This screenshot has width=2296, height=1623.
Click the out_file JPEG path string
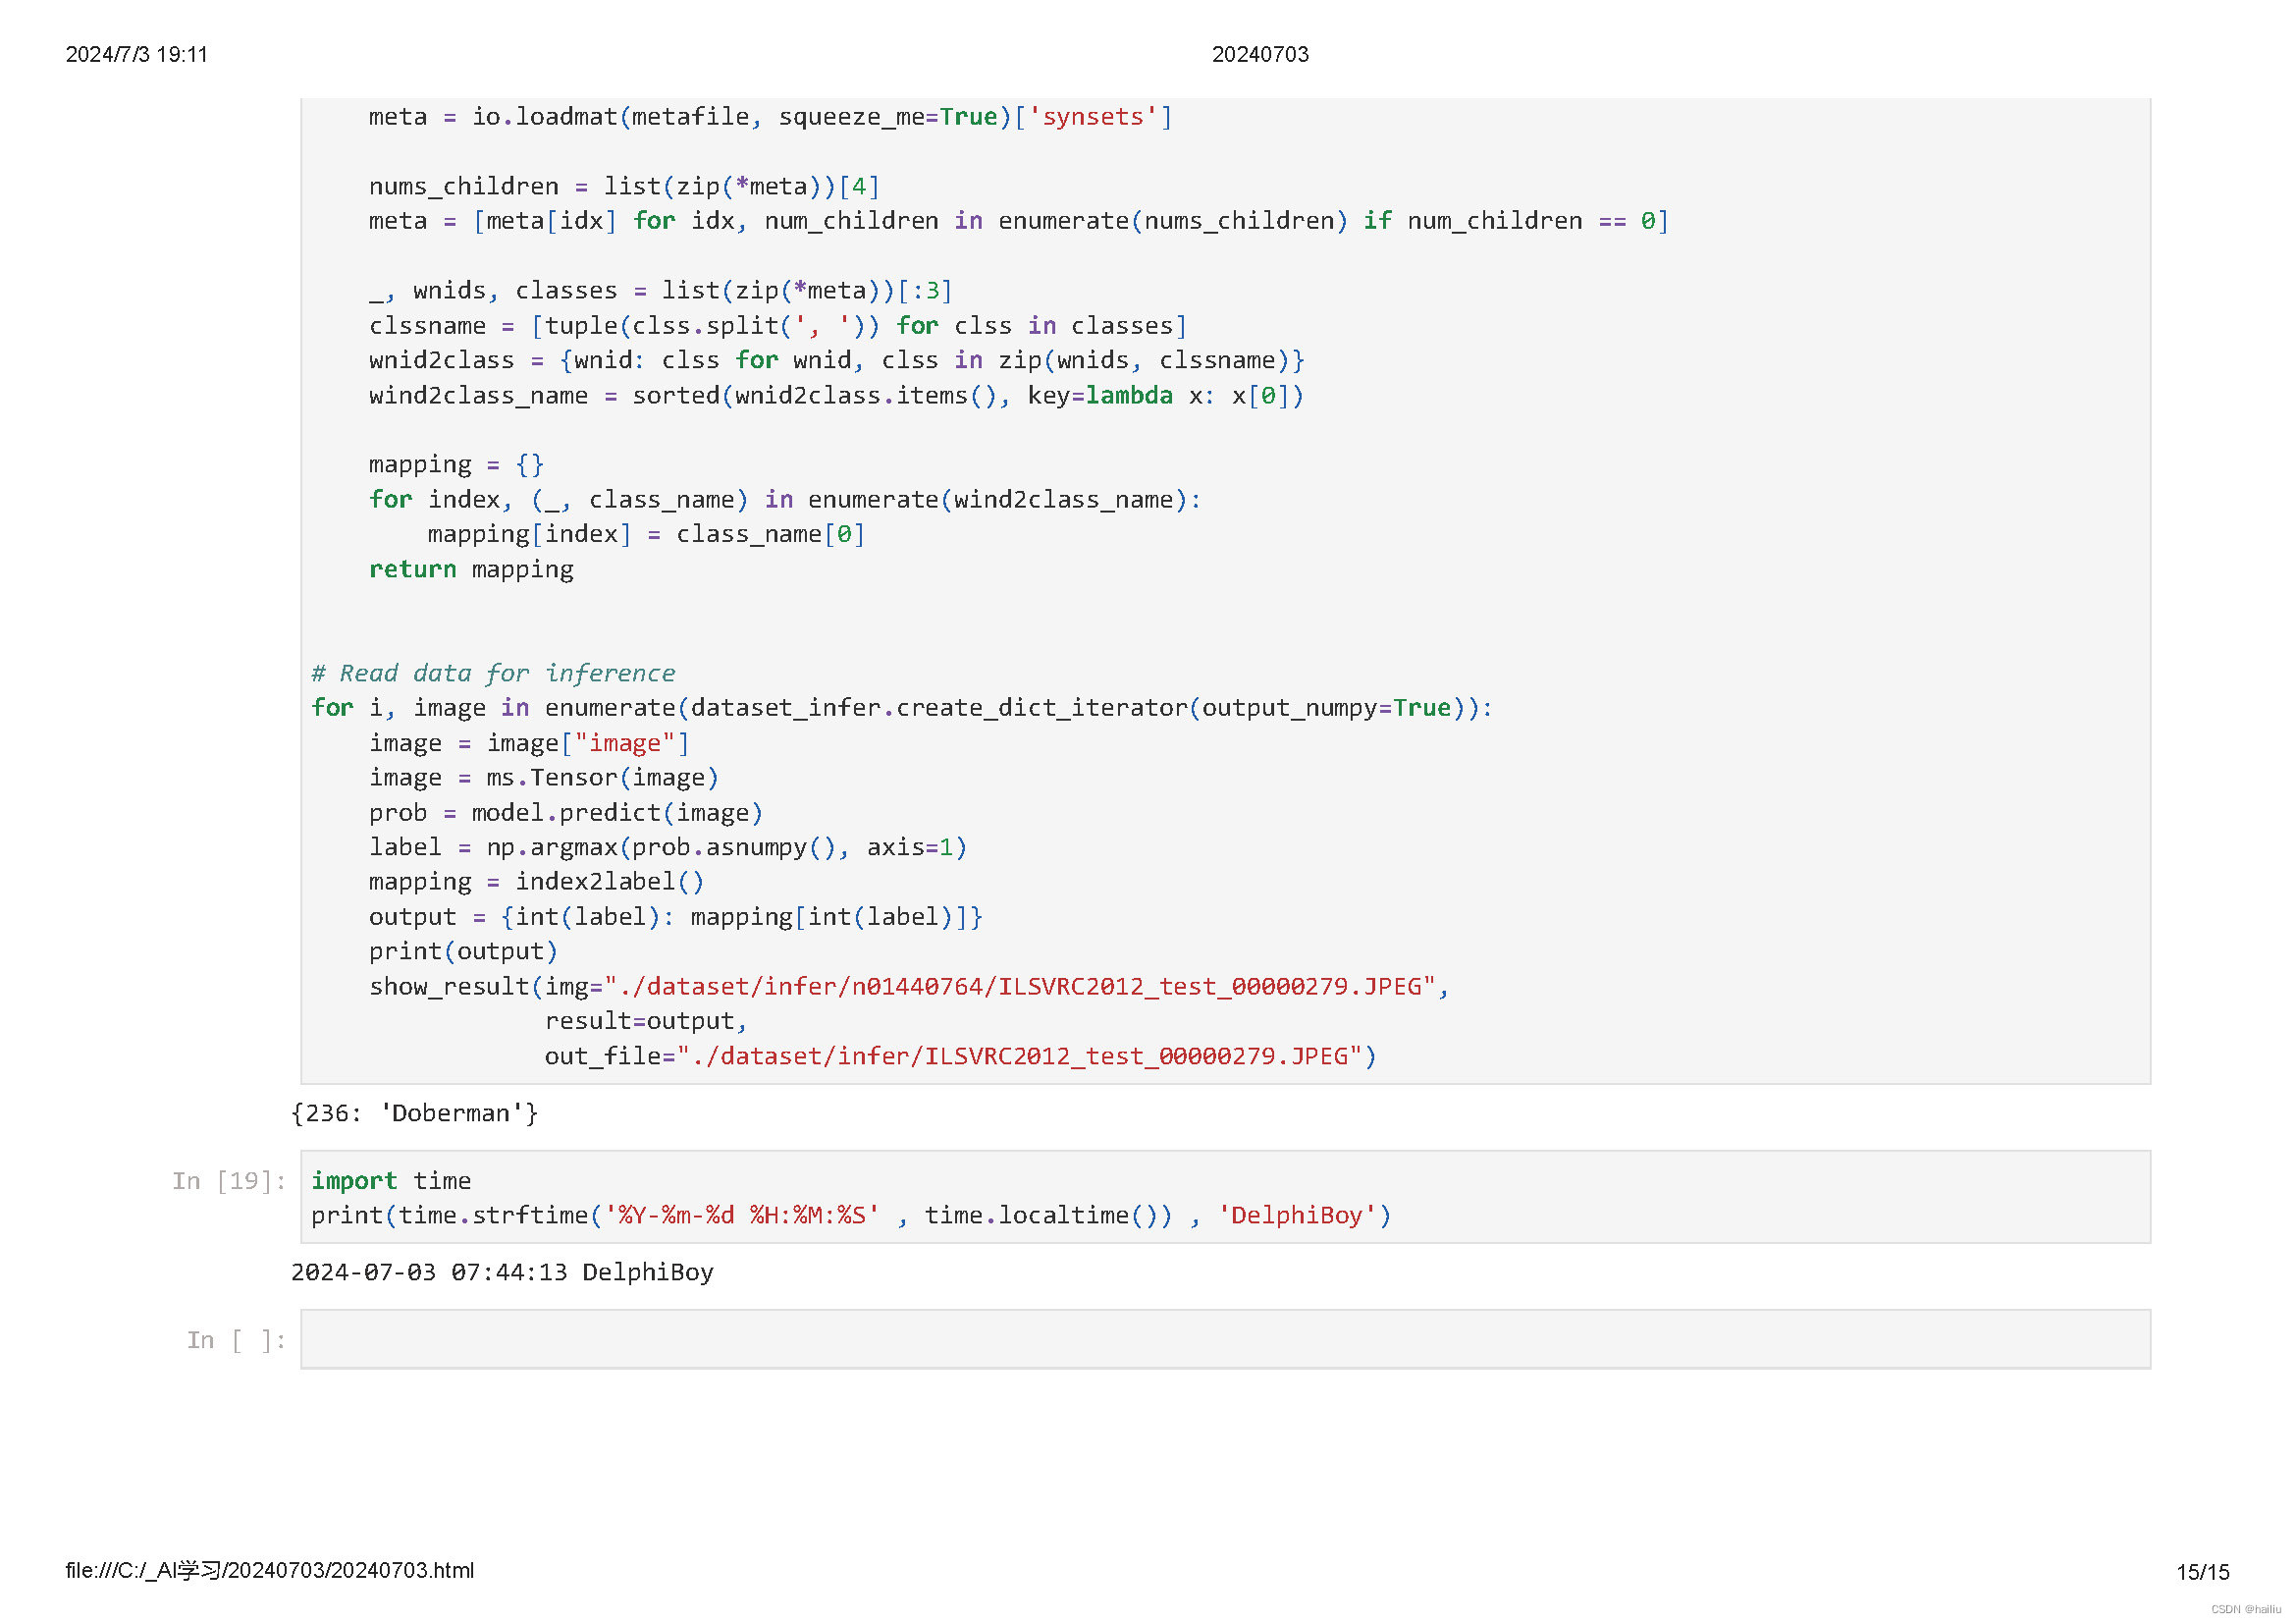[x=1020, y=1056]
